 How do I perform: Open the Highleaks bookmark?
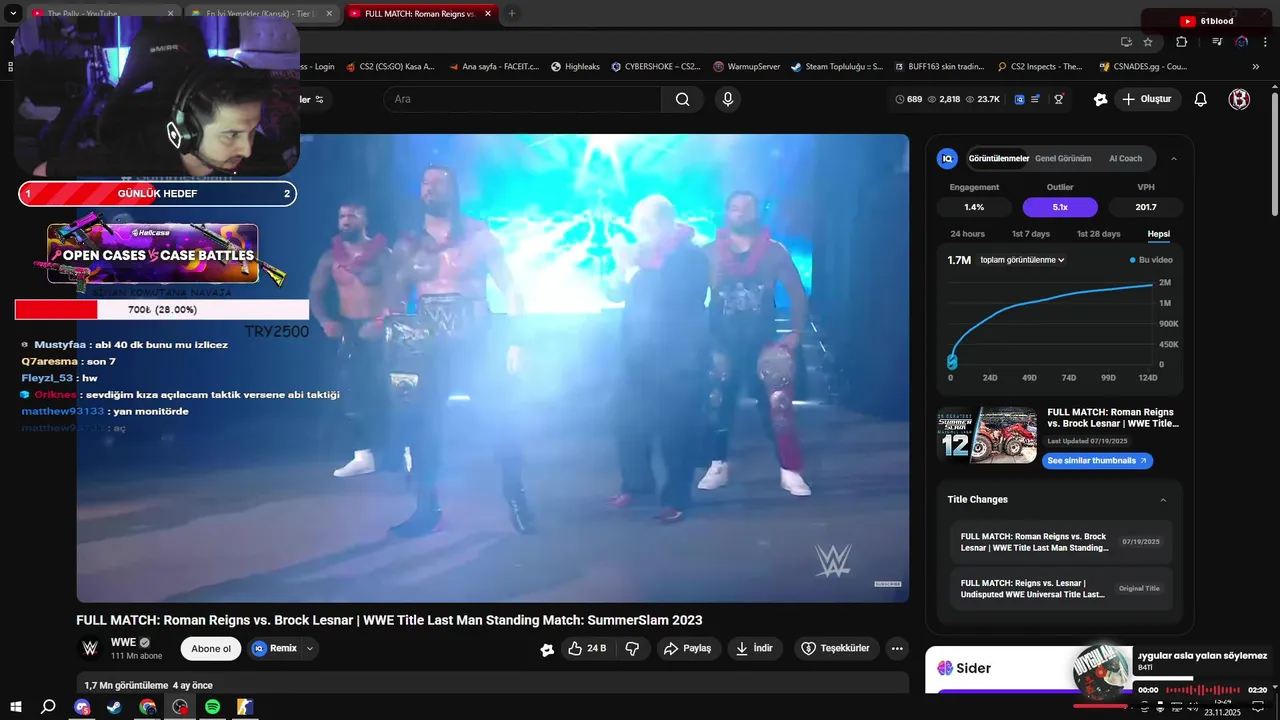pyautogui.click(x=575, y=67)
